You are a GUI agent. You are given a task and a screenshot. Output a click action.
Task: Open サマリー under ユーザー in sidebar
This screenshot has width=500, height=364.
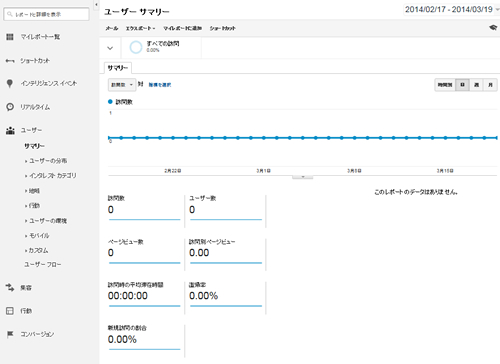pyautogui.click(x=34, y=146)
